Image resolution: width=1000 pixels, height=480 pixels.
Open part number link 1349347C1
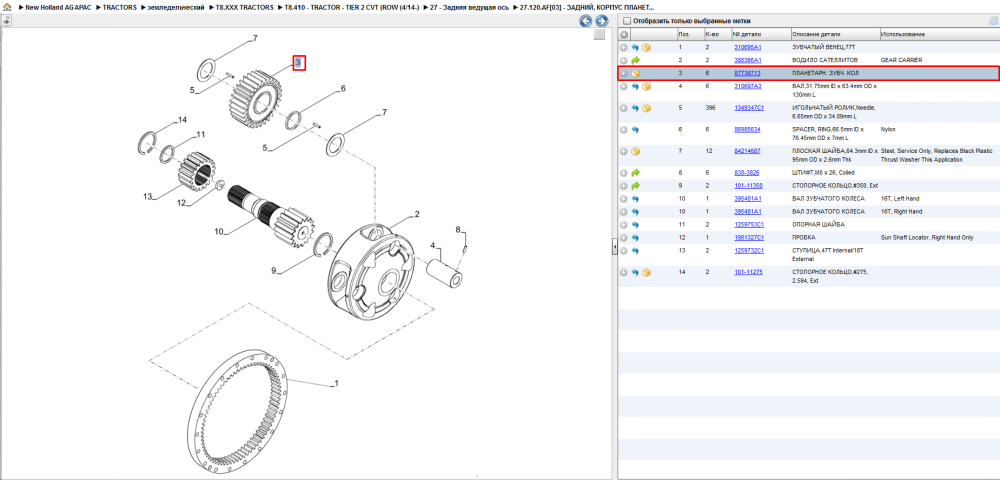coord(749,108)
